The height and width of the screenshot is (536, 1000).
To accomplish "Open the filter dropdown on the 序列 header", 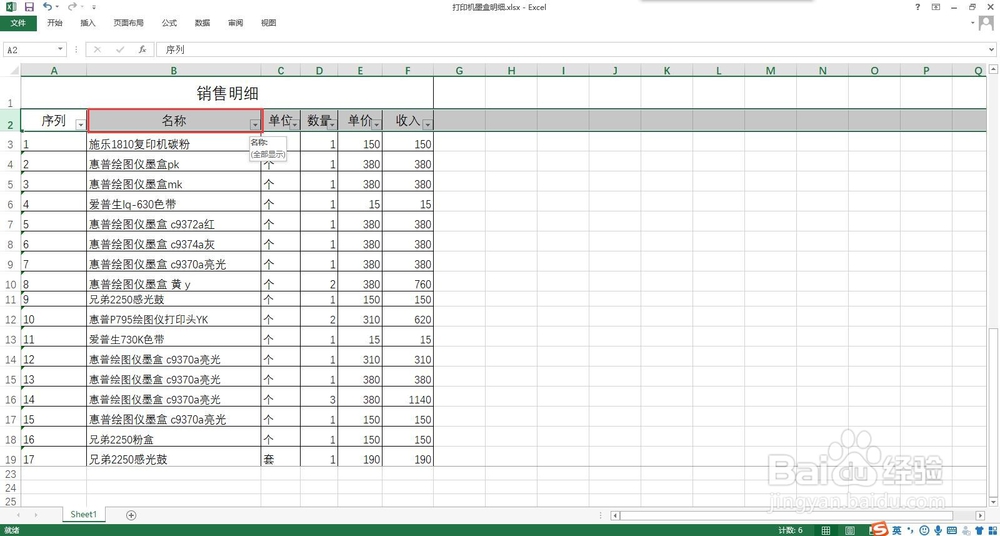I will click(80, 124).
